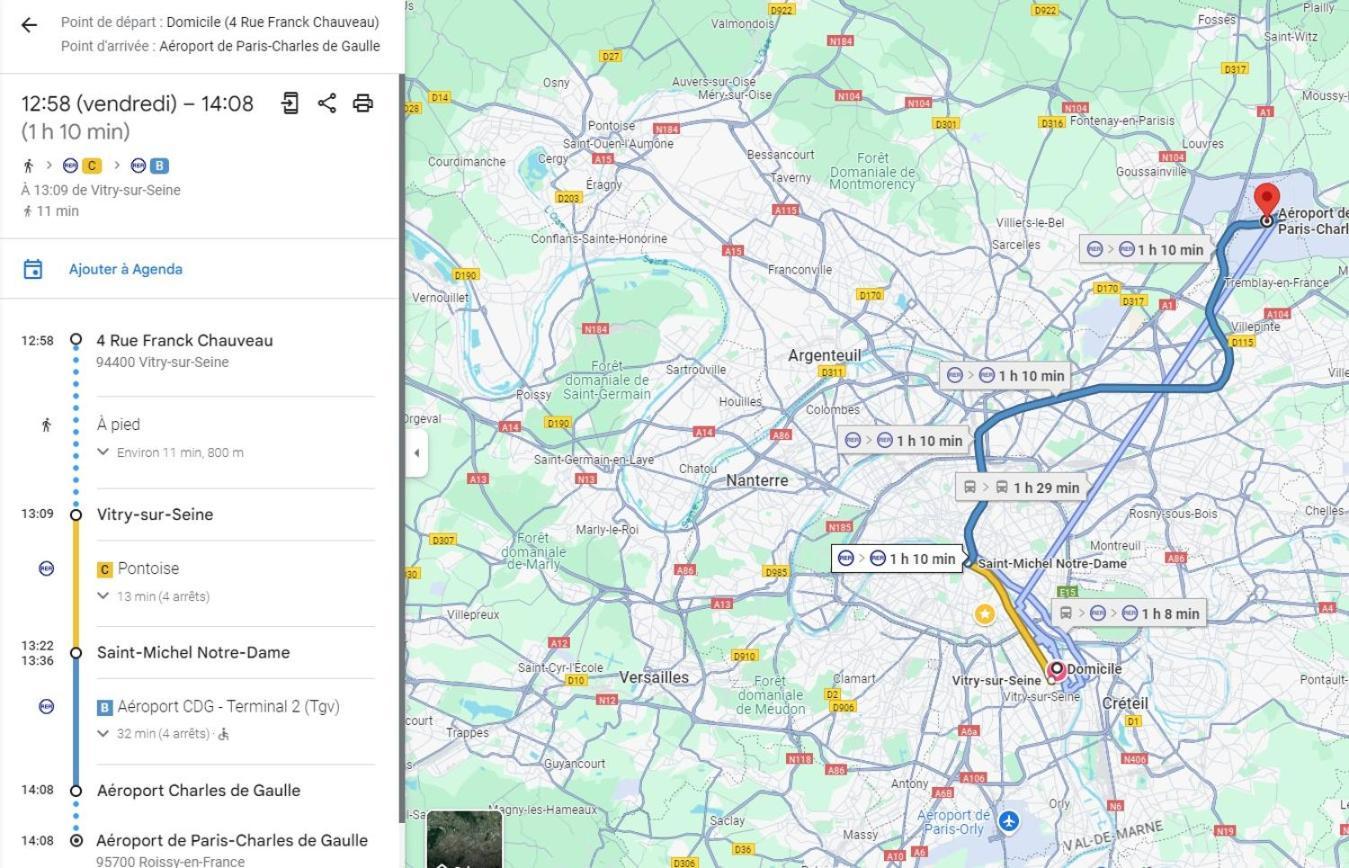Click the side panel vertical scrollbar
This screenshot has height=868, width=1349.
coord(402,447)
